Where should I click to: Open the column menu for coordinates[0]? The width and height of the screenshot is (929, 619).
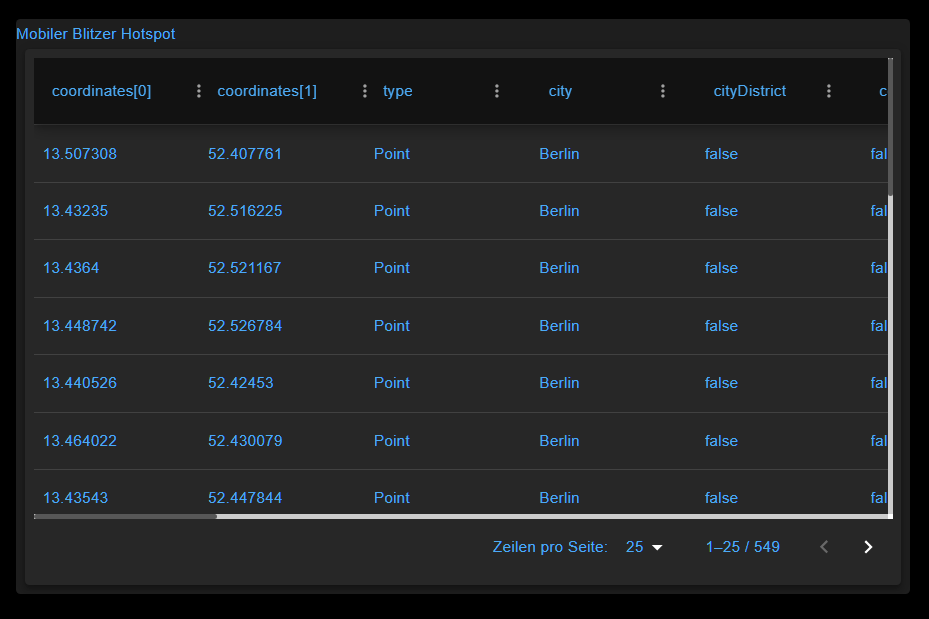198,90
